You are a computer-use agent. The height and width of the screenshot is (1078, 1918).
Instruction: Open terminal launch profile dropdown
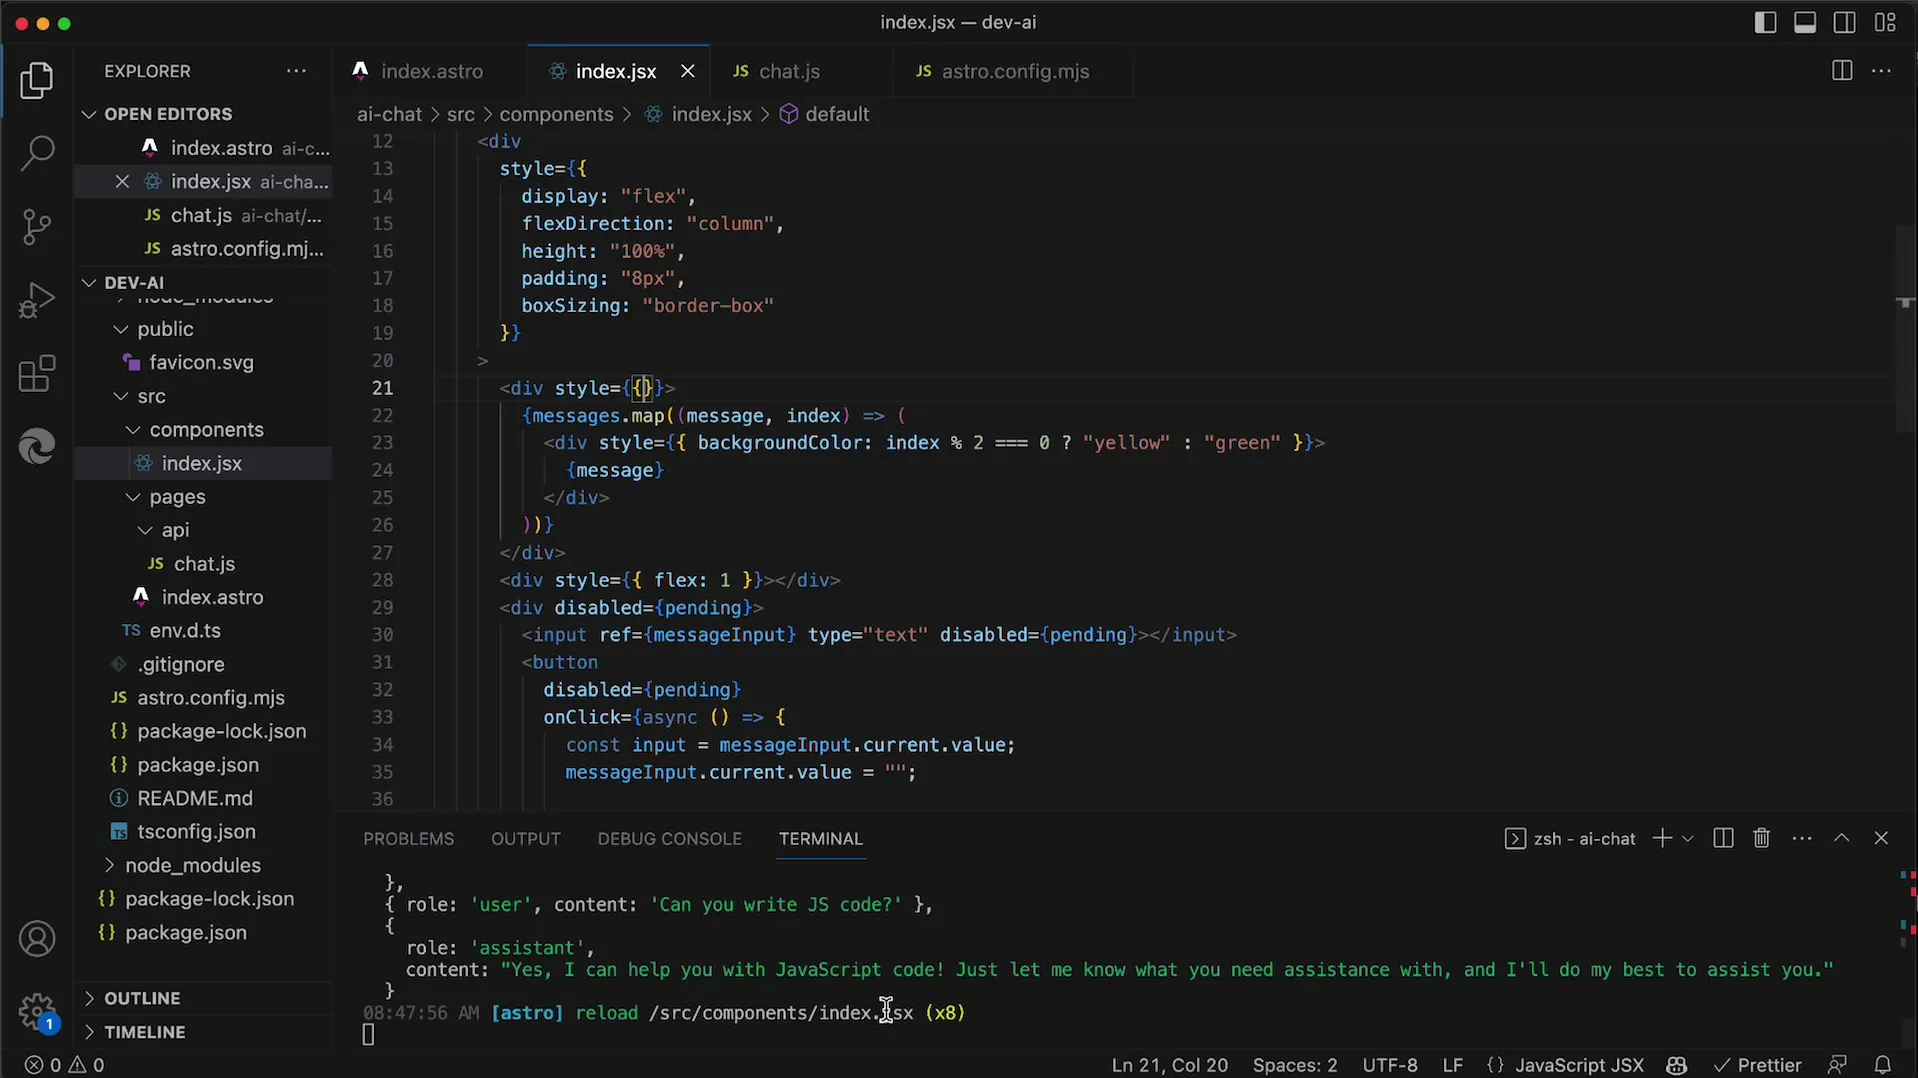pos(1688,838)
